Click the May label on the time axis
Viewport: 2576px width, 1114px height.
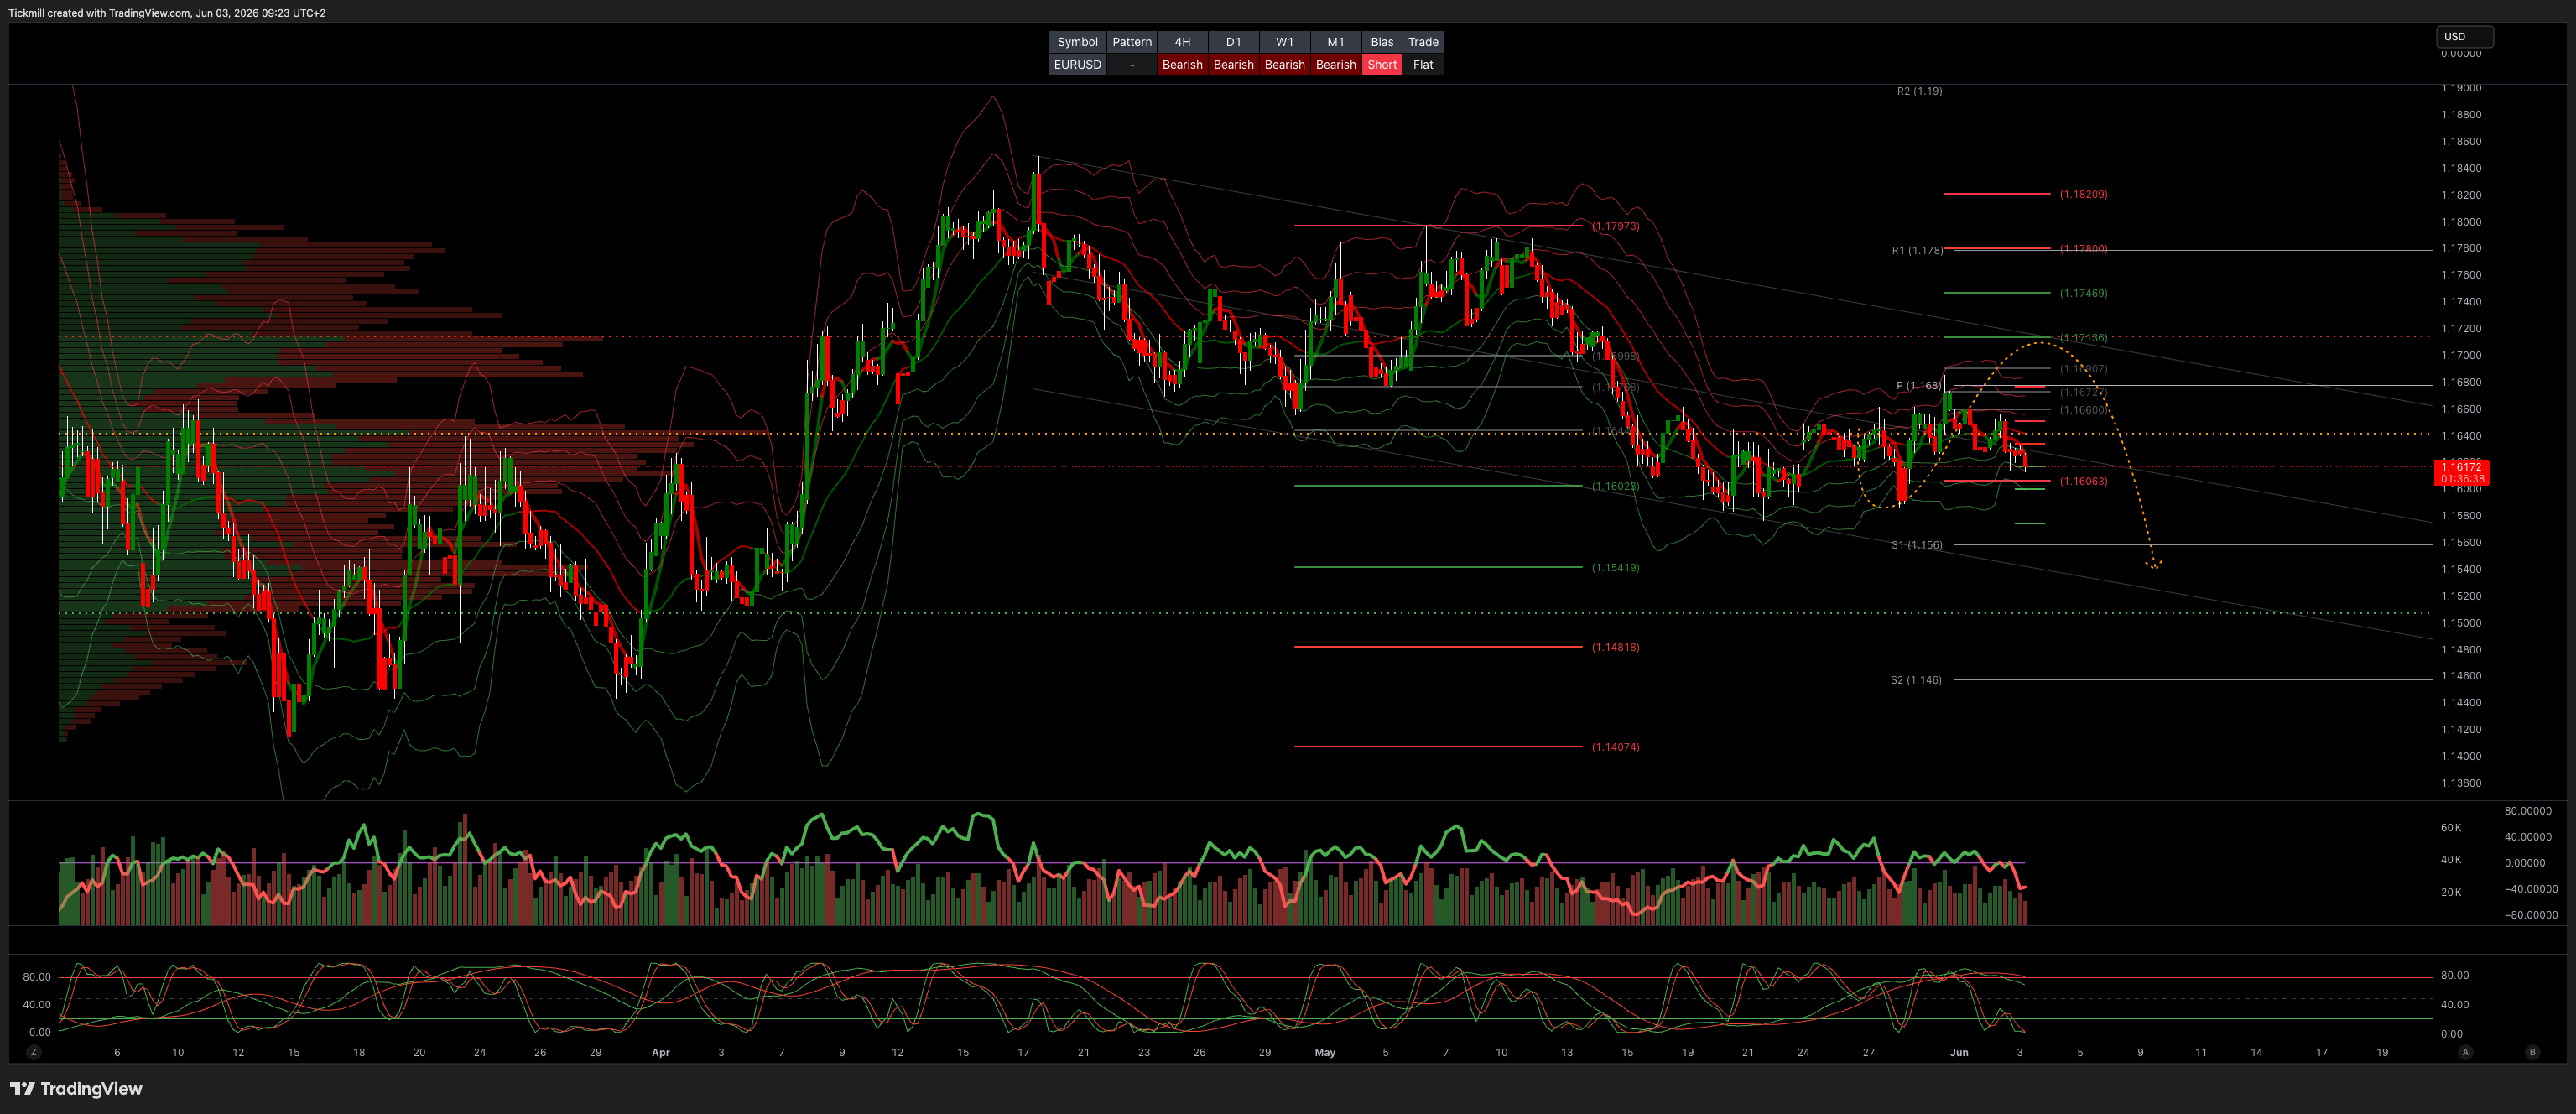point(1324,1052)
